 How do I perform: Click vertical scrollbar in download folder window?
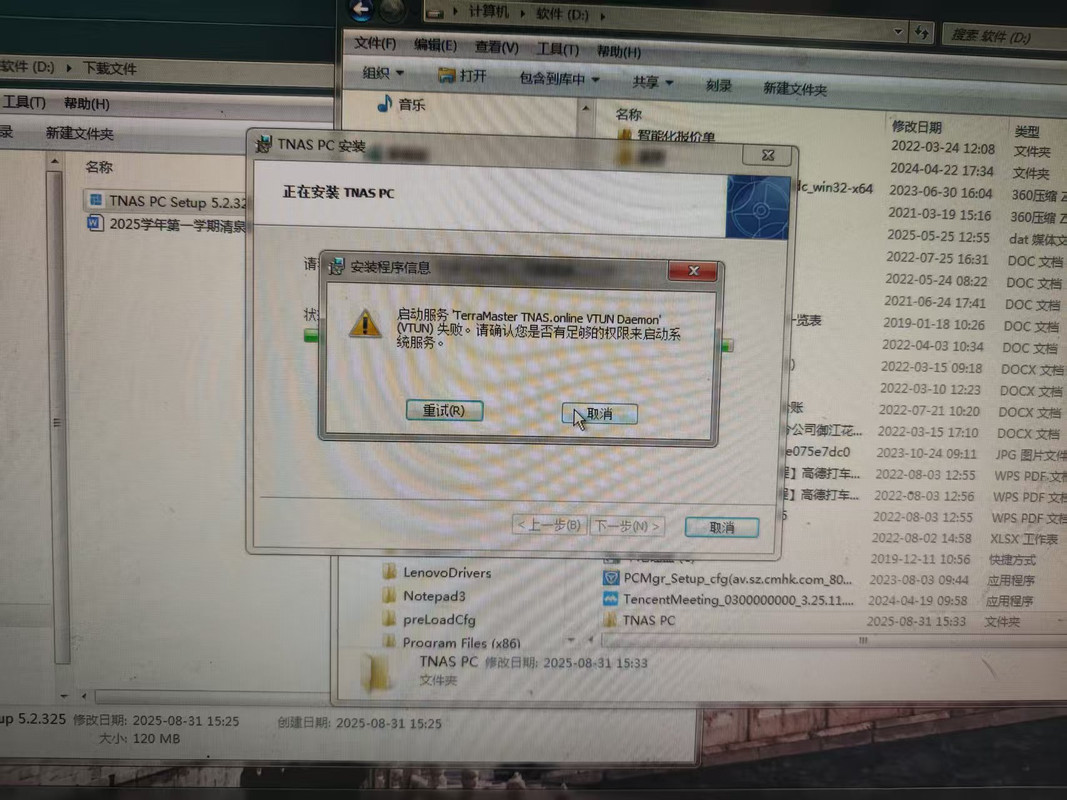(58, 415)
